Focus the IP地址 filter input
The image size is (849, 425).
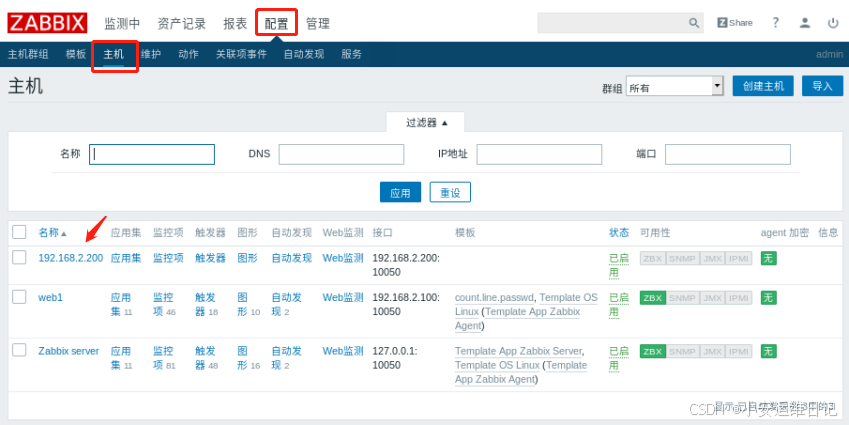pos(539,154)
